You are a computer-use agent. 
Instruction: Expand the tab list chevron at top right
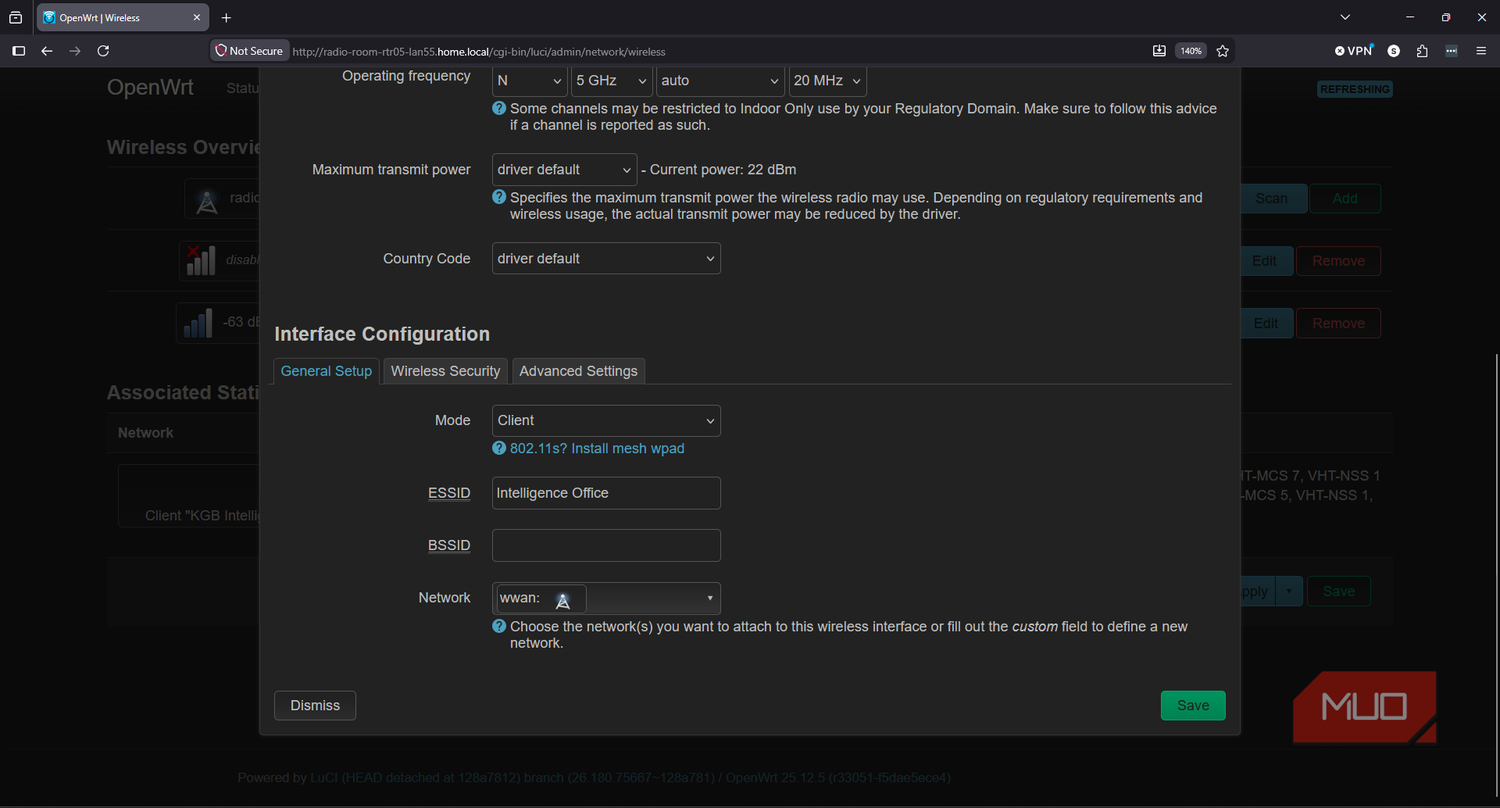(1345, 18)
